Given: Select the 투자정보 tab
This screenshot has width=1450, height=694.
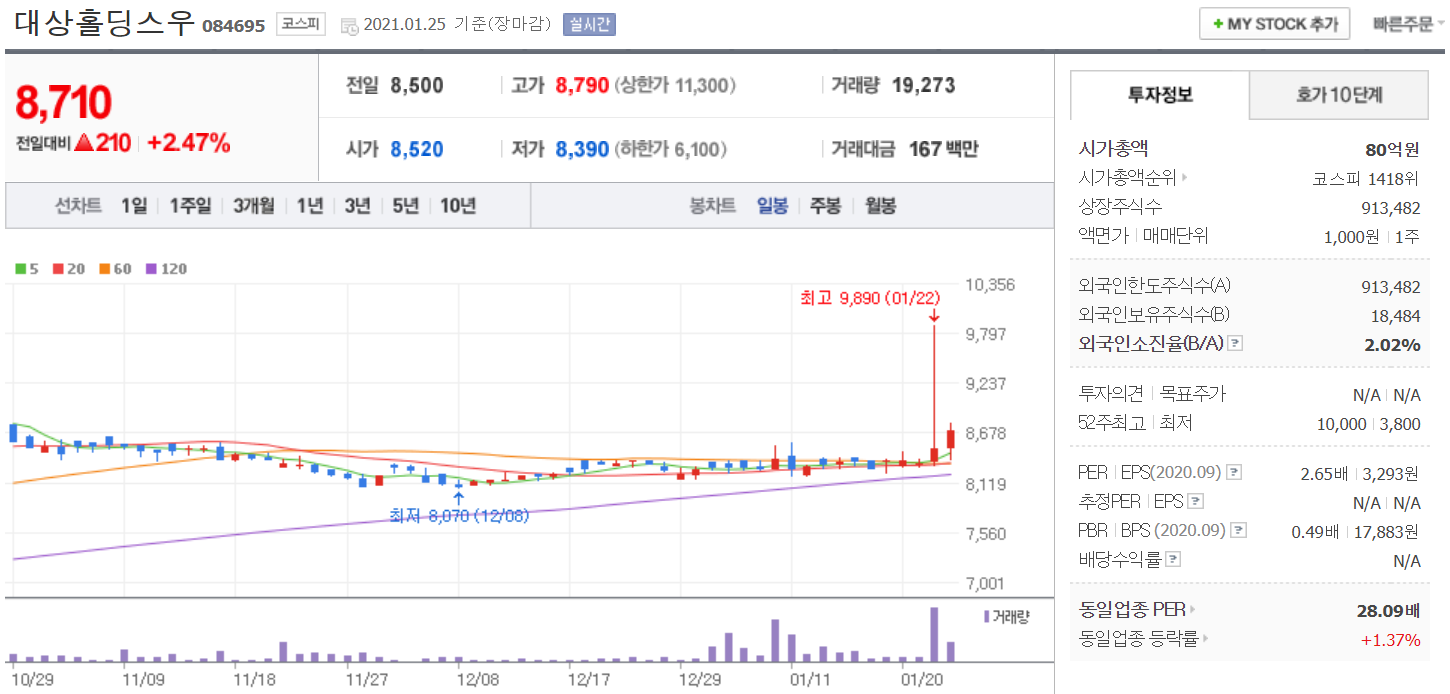Looking at the screenshot, I should 1160,96.
